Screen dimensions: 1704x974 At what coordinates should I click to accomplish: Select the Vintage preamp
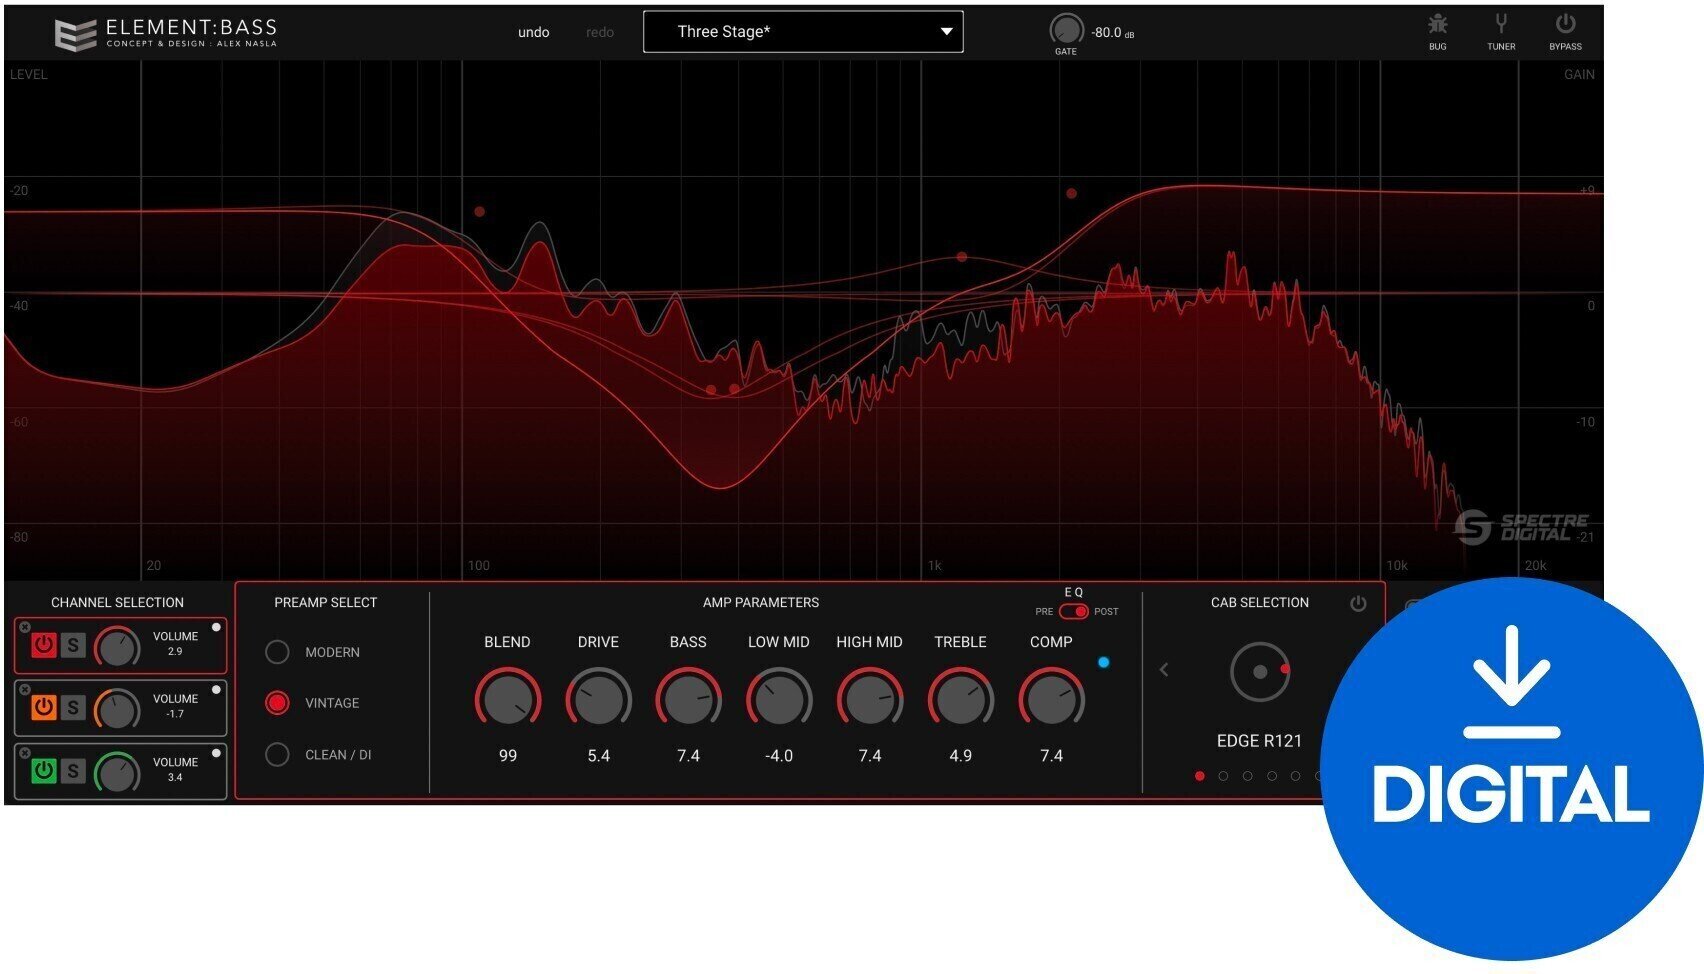[x=277, y=703]
